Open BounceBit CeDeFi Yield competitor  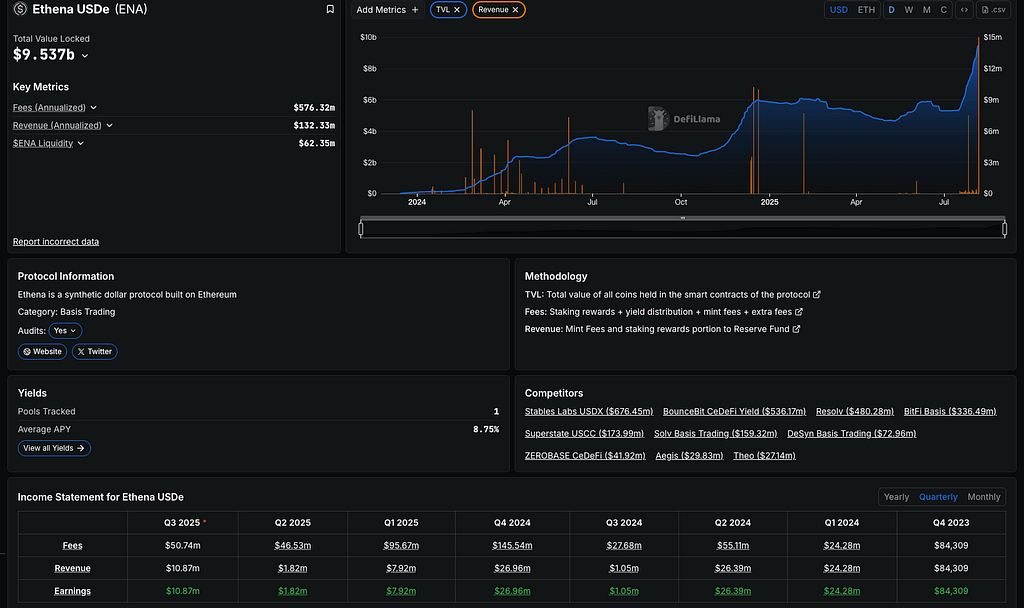click(x=734, y=411)
